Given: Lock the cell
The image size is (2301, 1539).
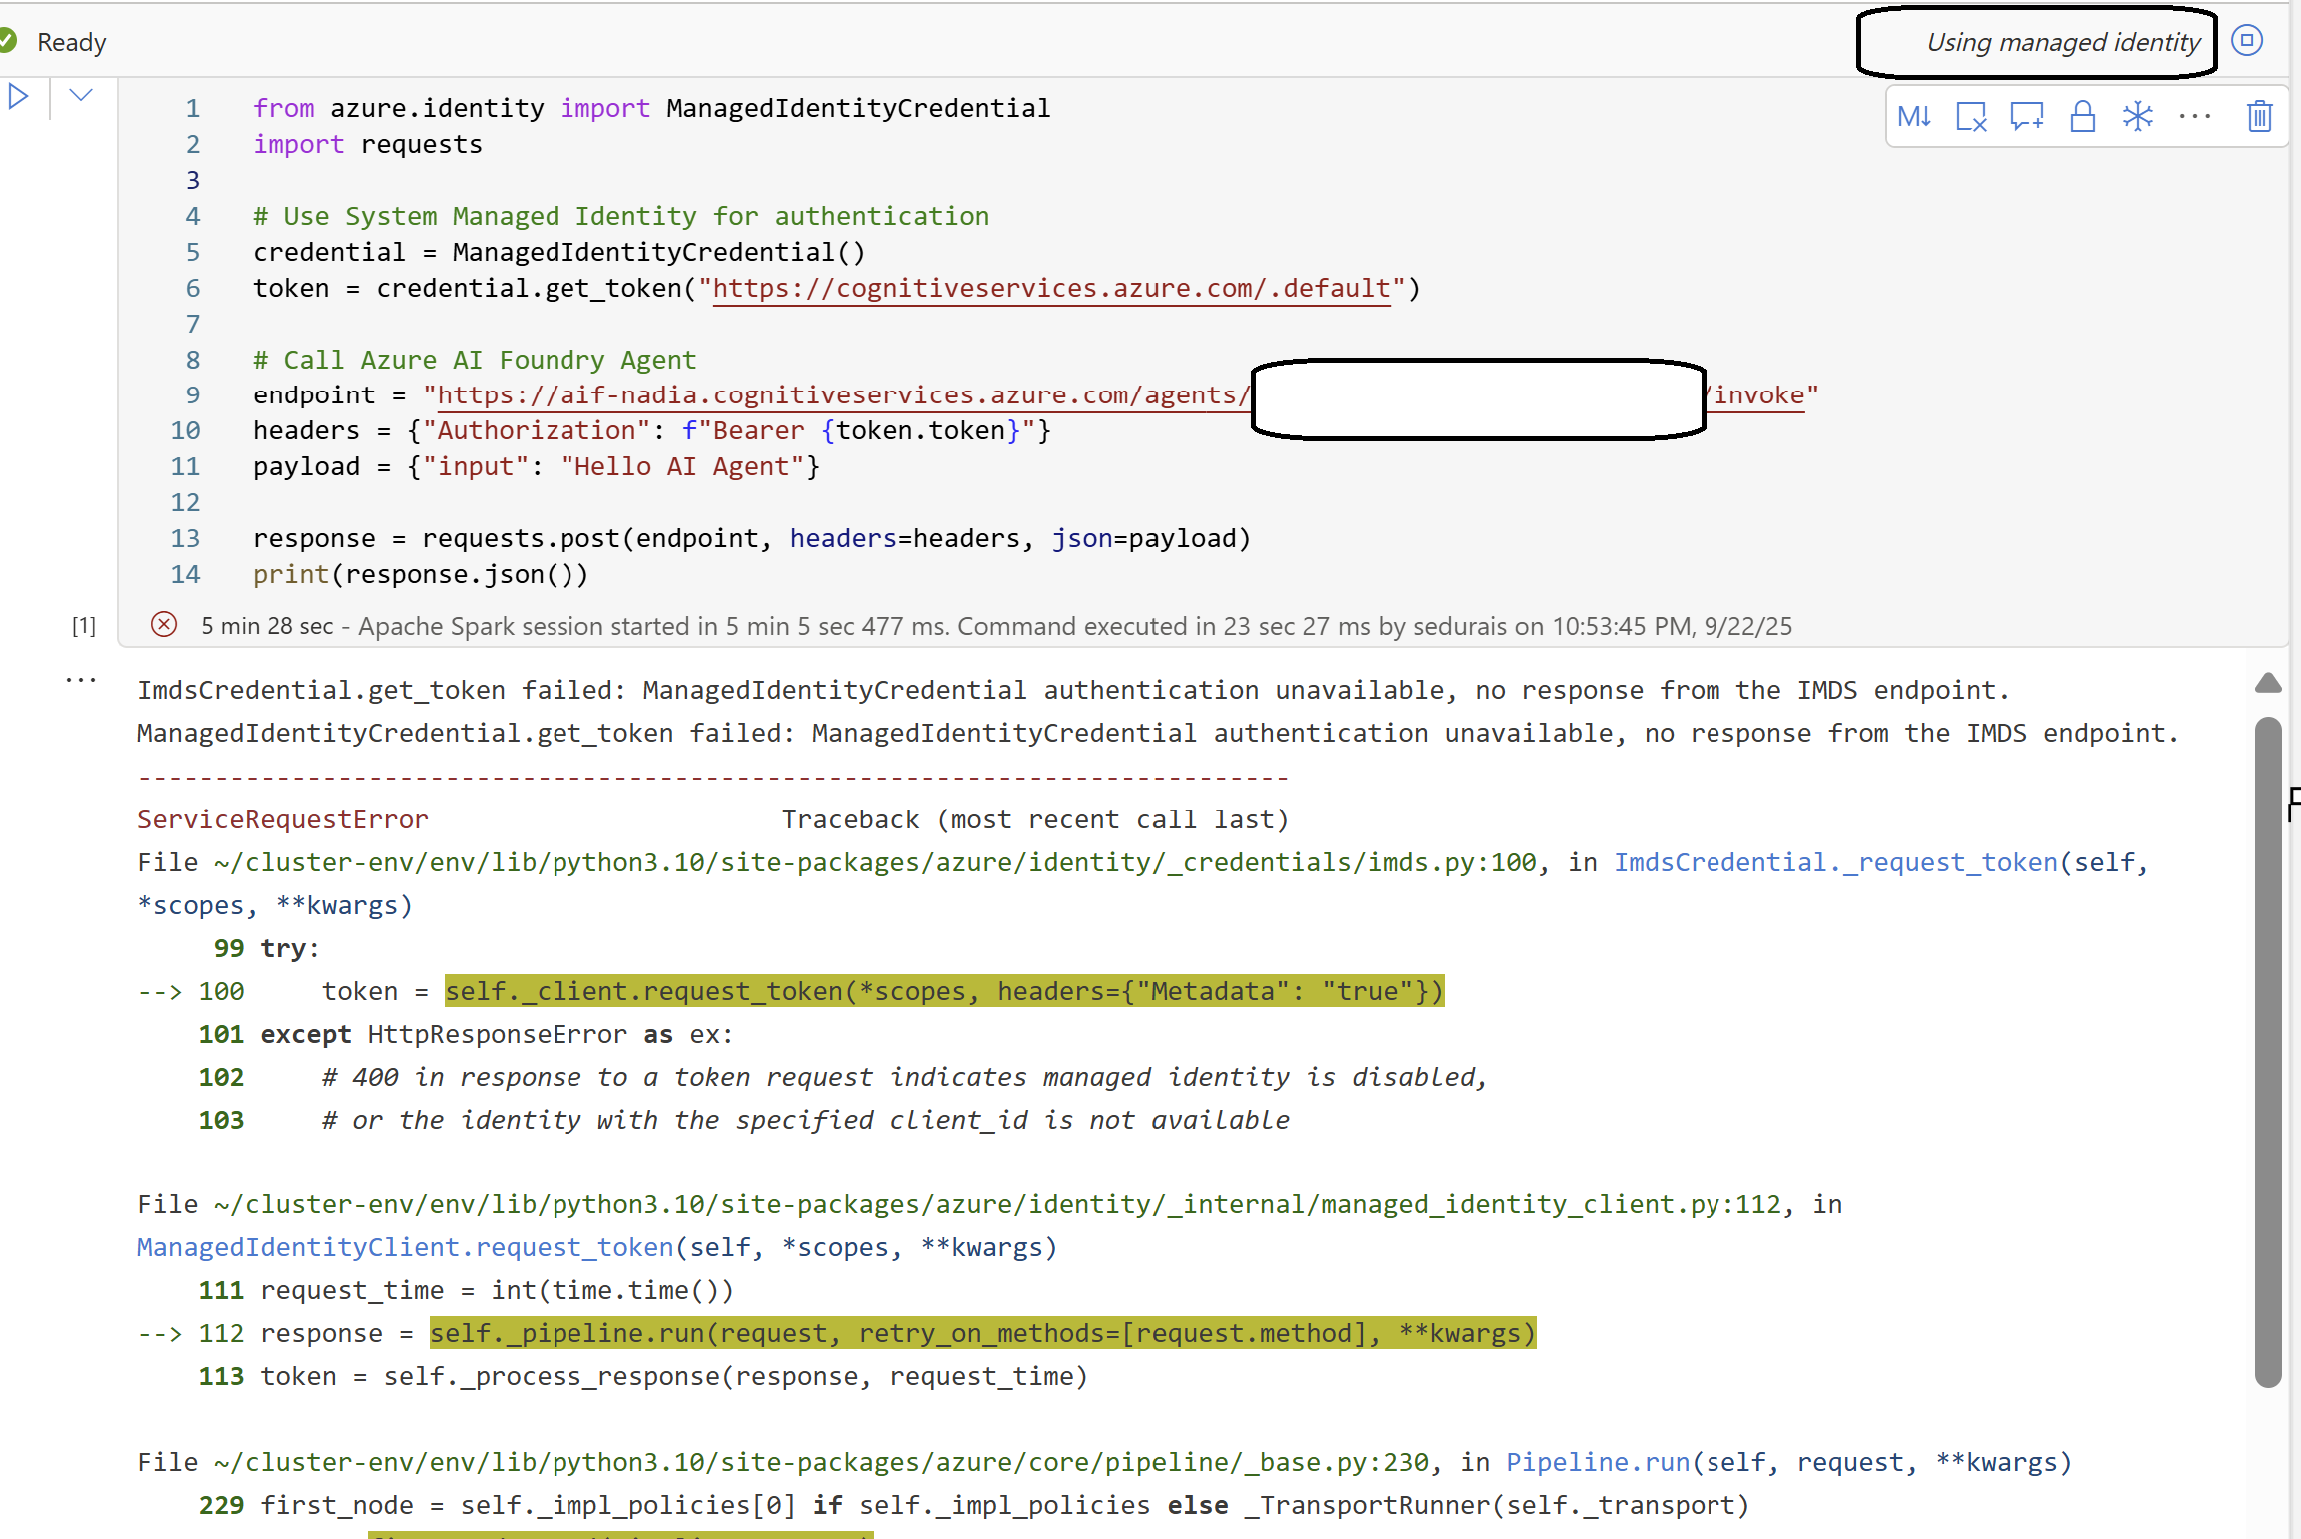Looking at the screenshot, I should [x=2083, y=117].
